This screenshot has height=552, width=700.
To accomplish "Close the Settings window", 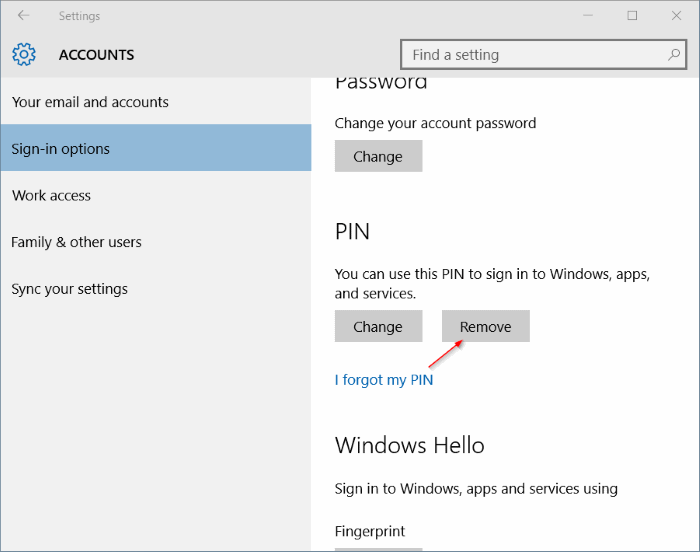I will click(677, 16).
